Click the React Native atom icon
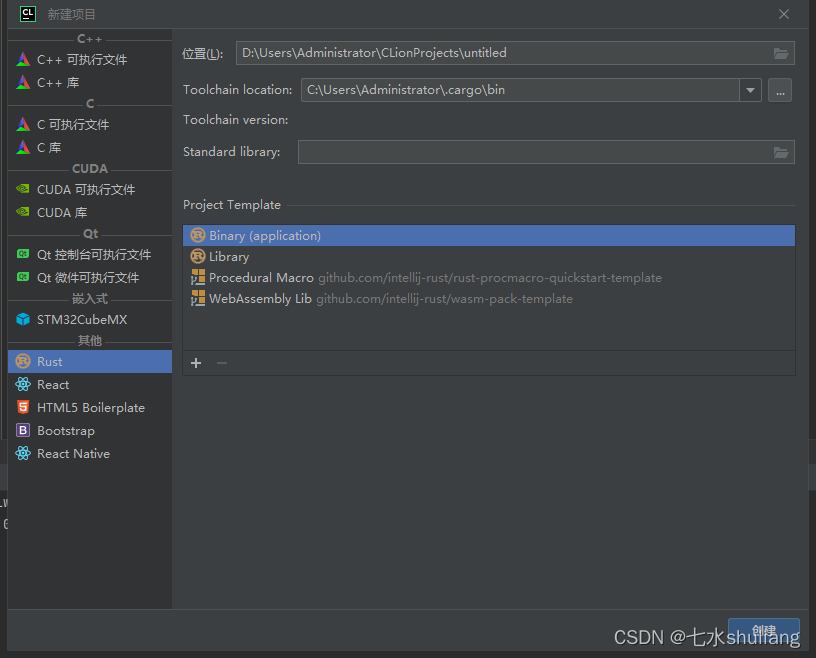 23,453
